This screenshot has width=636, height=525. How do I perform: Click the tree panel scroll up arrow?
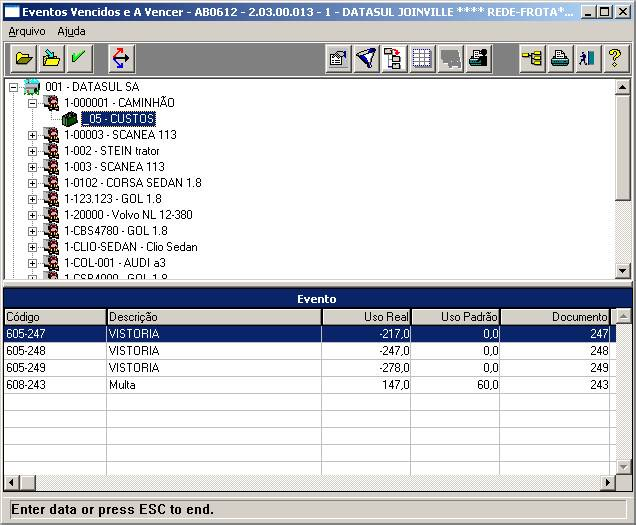(x=623, y=87)
